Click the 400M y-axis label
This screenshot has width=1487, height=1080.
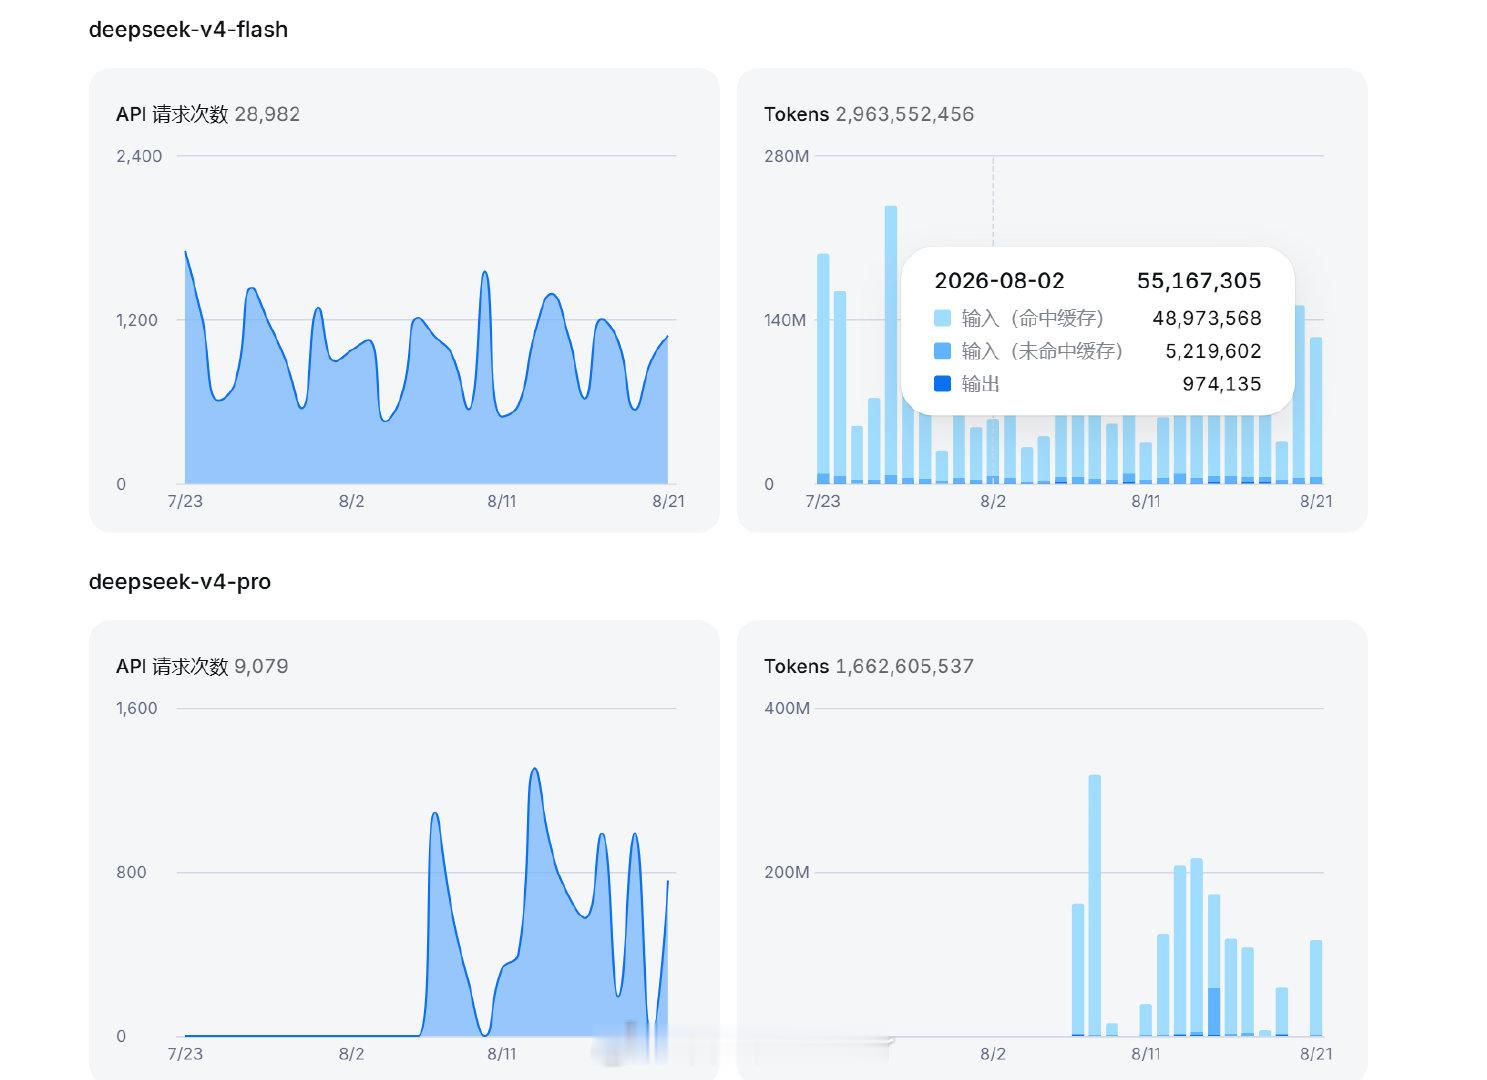(x=787, y=708)
